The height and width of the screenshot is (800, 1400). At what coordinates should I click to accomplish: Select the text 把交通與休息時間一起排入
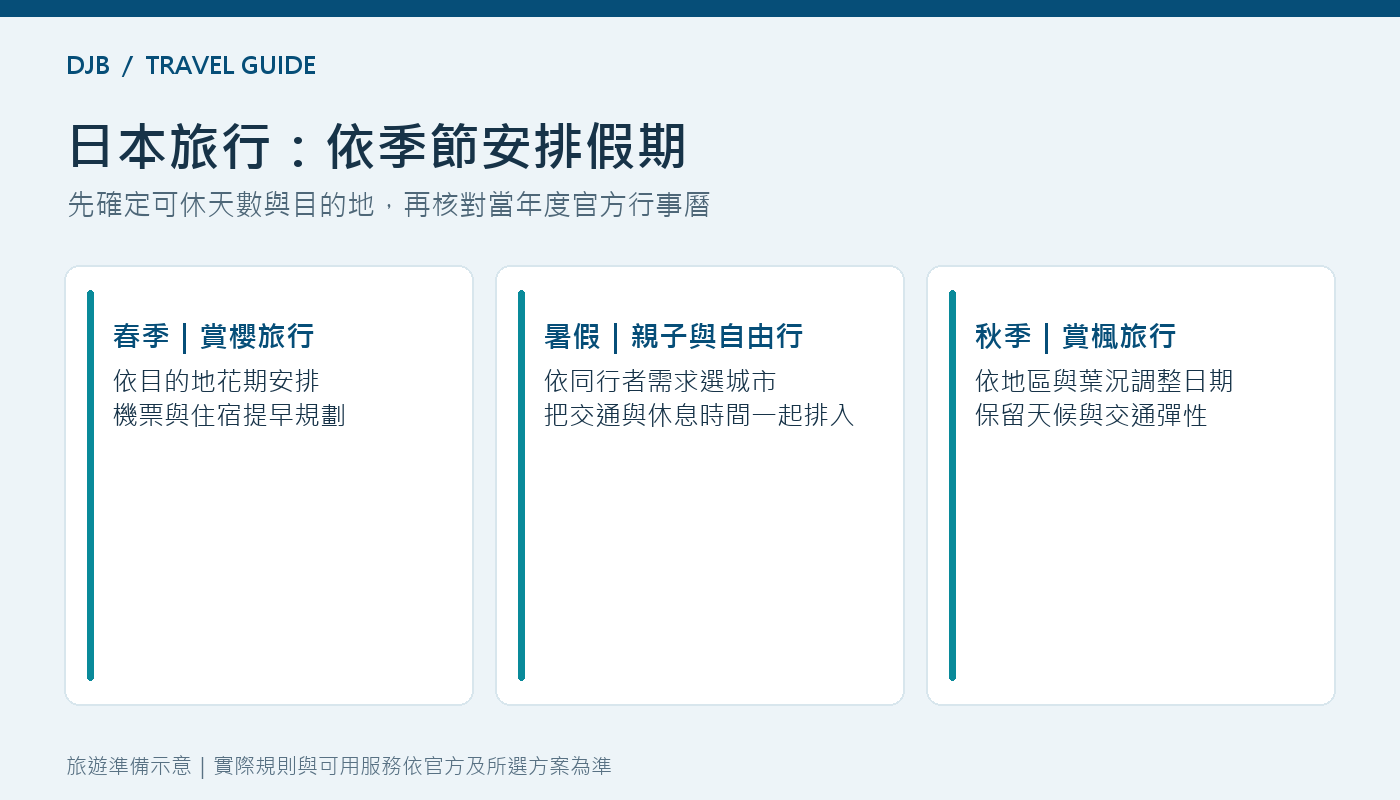(700, 415)
